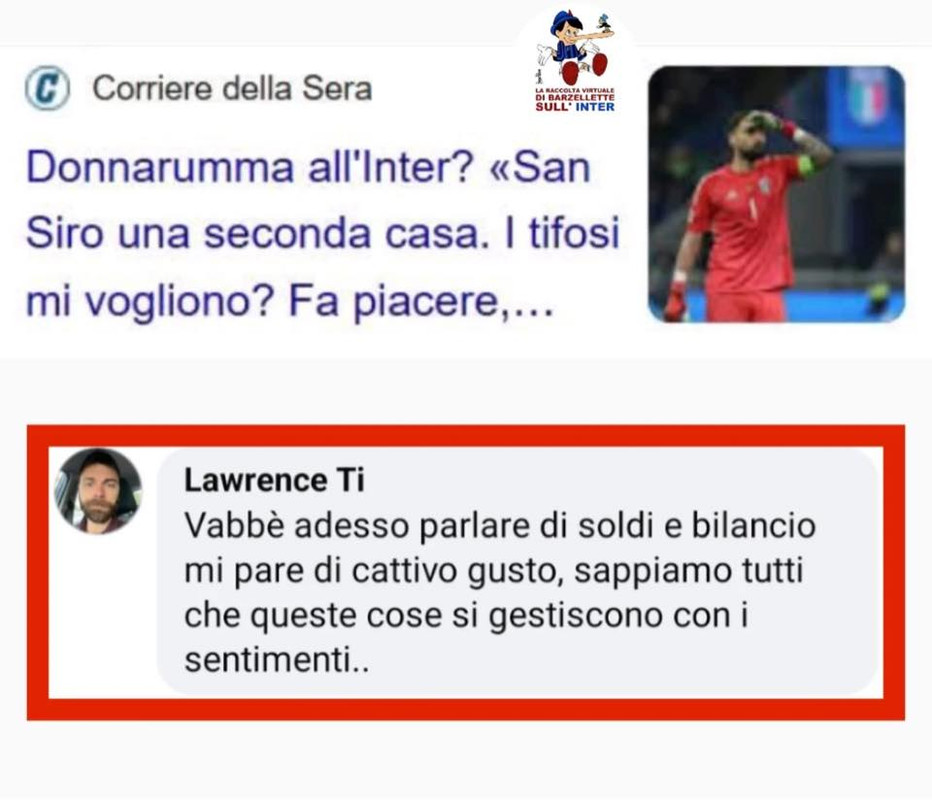Click the 'LA RACCOLTA VIRTUALE DI BARZELLETTE' text

point(575,94)
